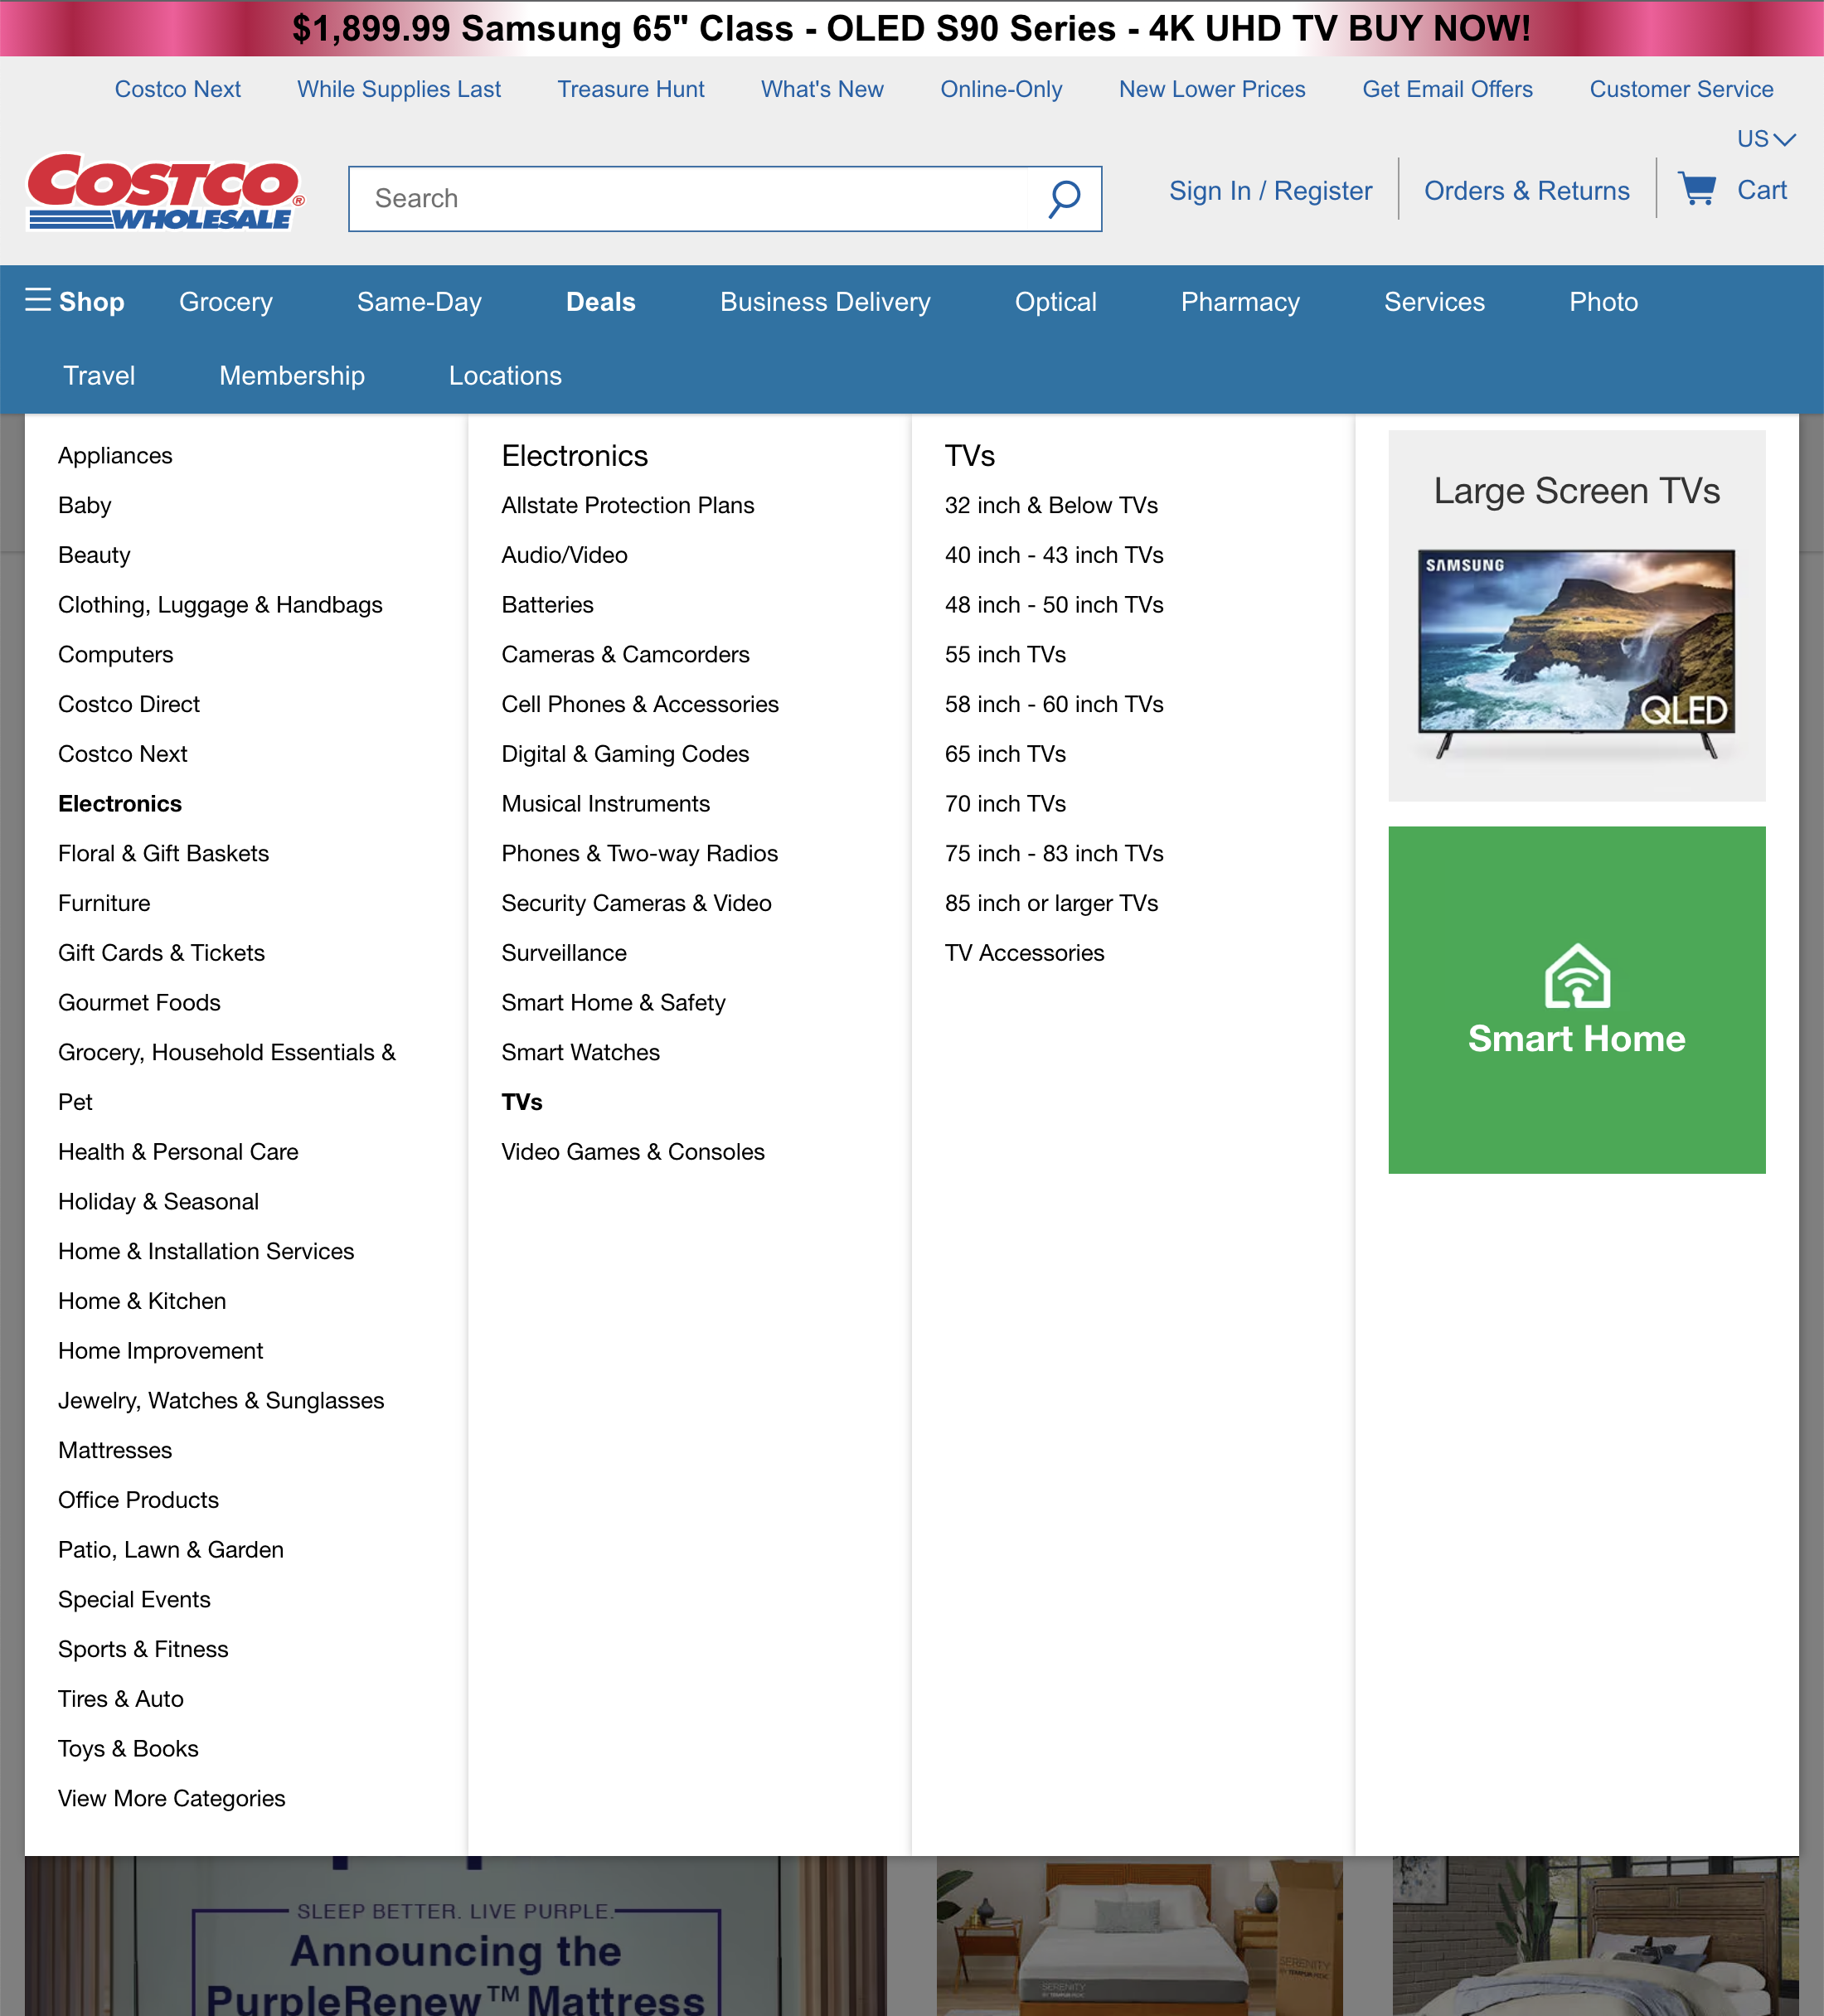Open the Large Screen TVs thumbnail
This screenshot has height=2016, width=1824.
click(1576, 615)
